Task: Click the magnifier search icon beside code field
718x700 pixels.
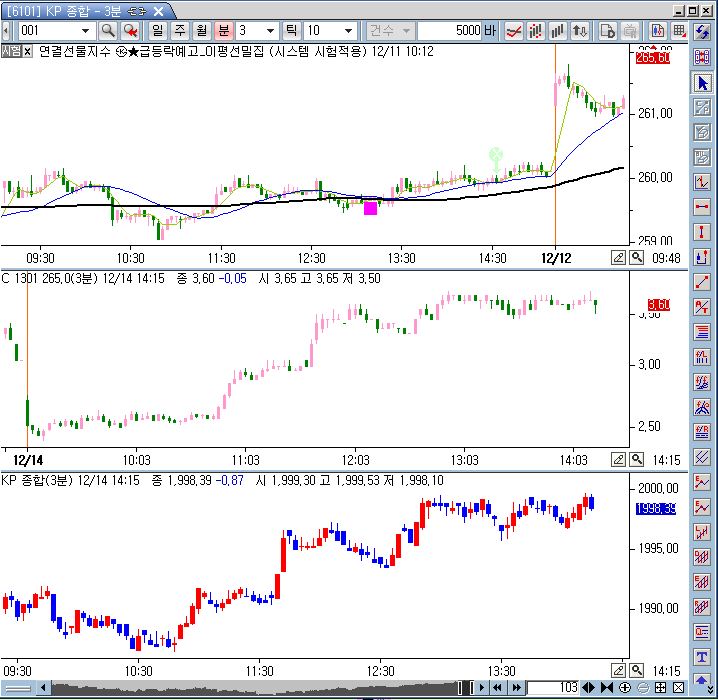Action: click(x=107, y=30)
